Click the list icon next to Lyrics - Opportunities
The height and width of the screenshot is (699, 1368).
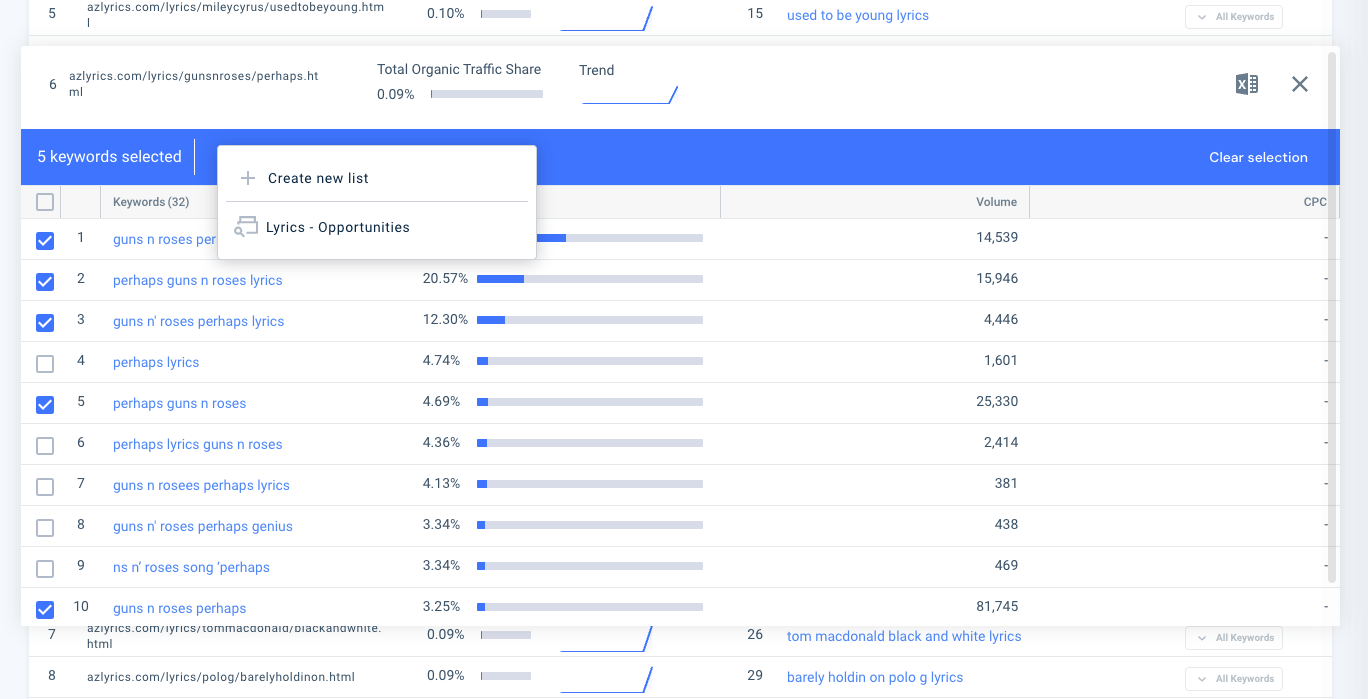point(246,226)
